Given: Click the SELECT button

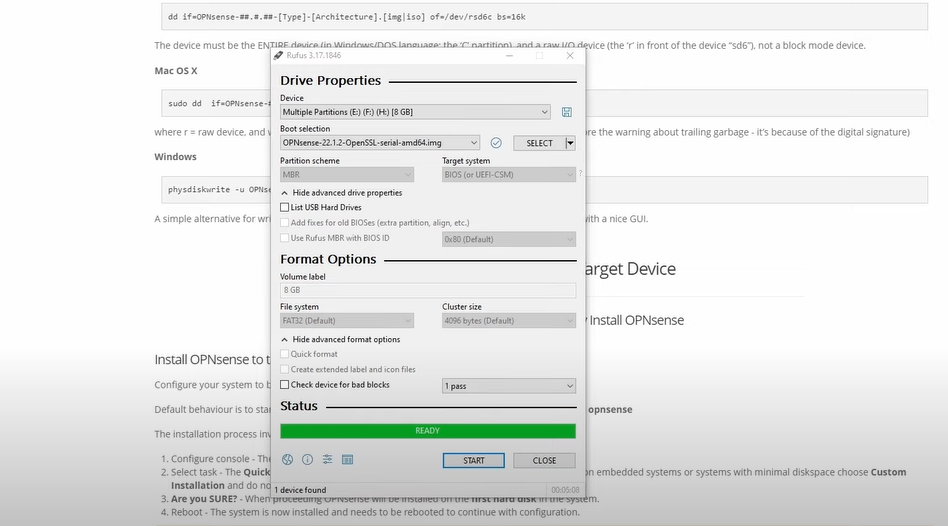Looking at the screenshot, I should pos(539,143).
